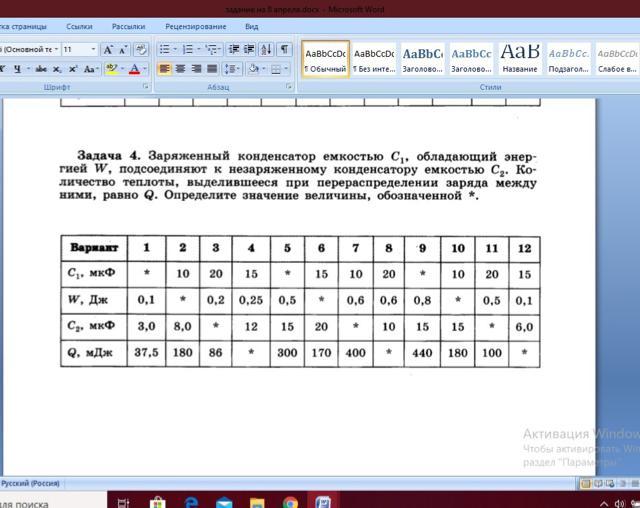Toggle show paragraph marks (¶)
Screen dimensions: 640x508
click(284, 49)
